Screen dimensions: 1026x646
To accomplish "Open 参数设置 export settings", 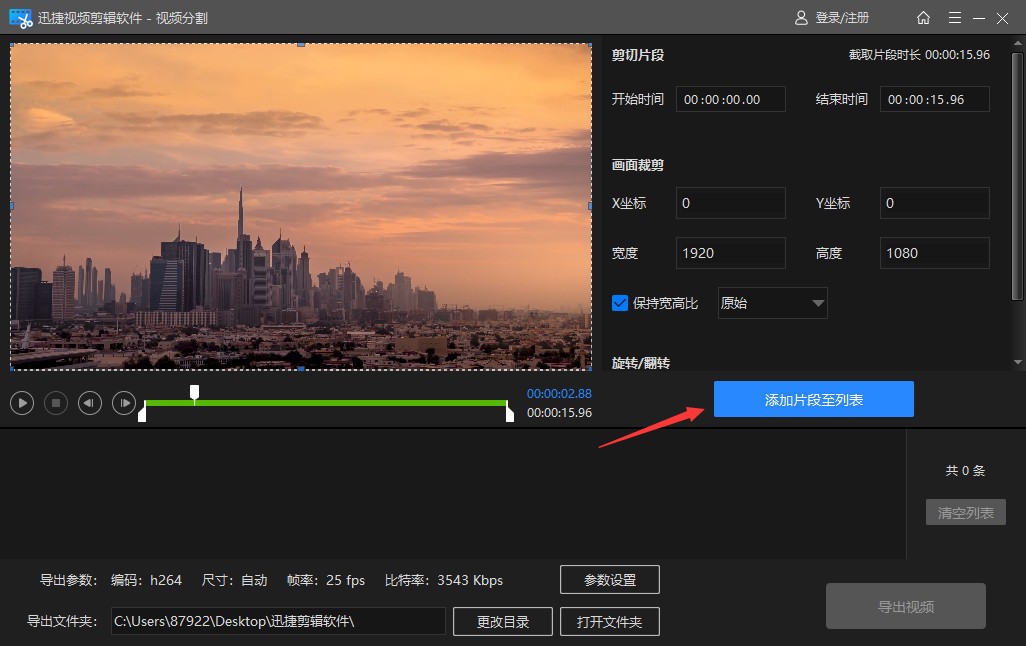I will 609,580.
